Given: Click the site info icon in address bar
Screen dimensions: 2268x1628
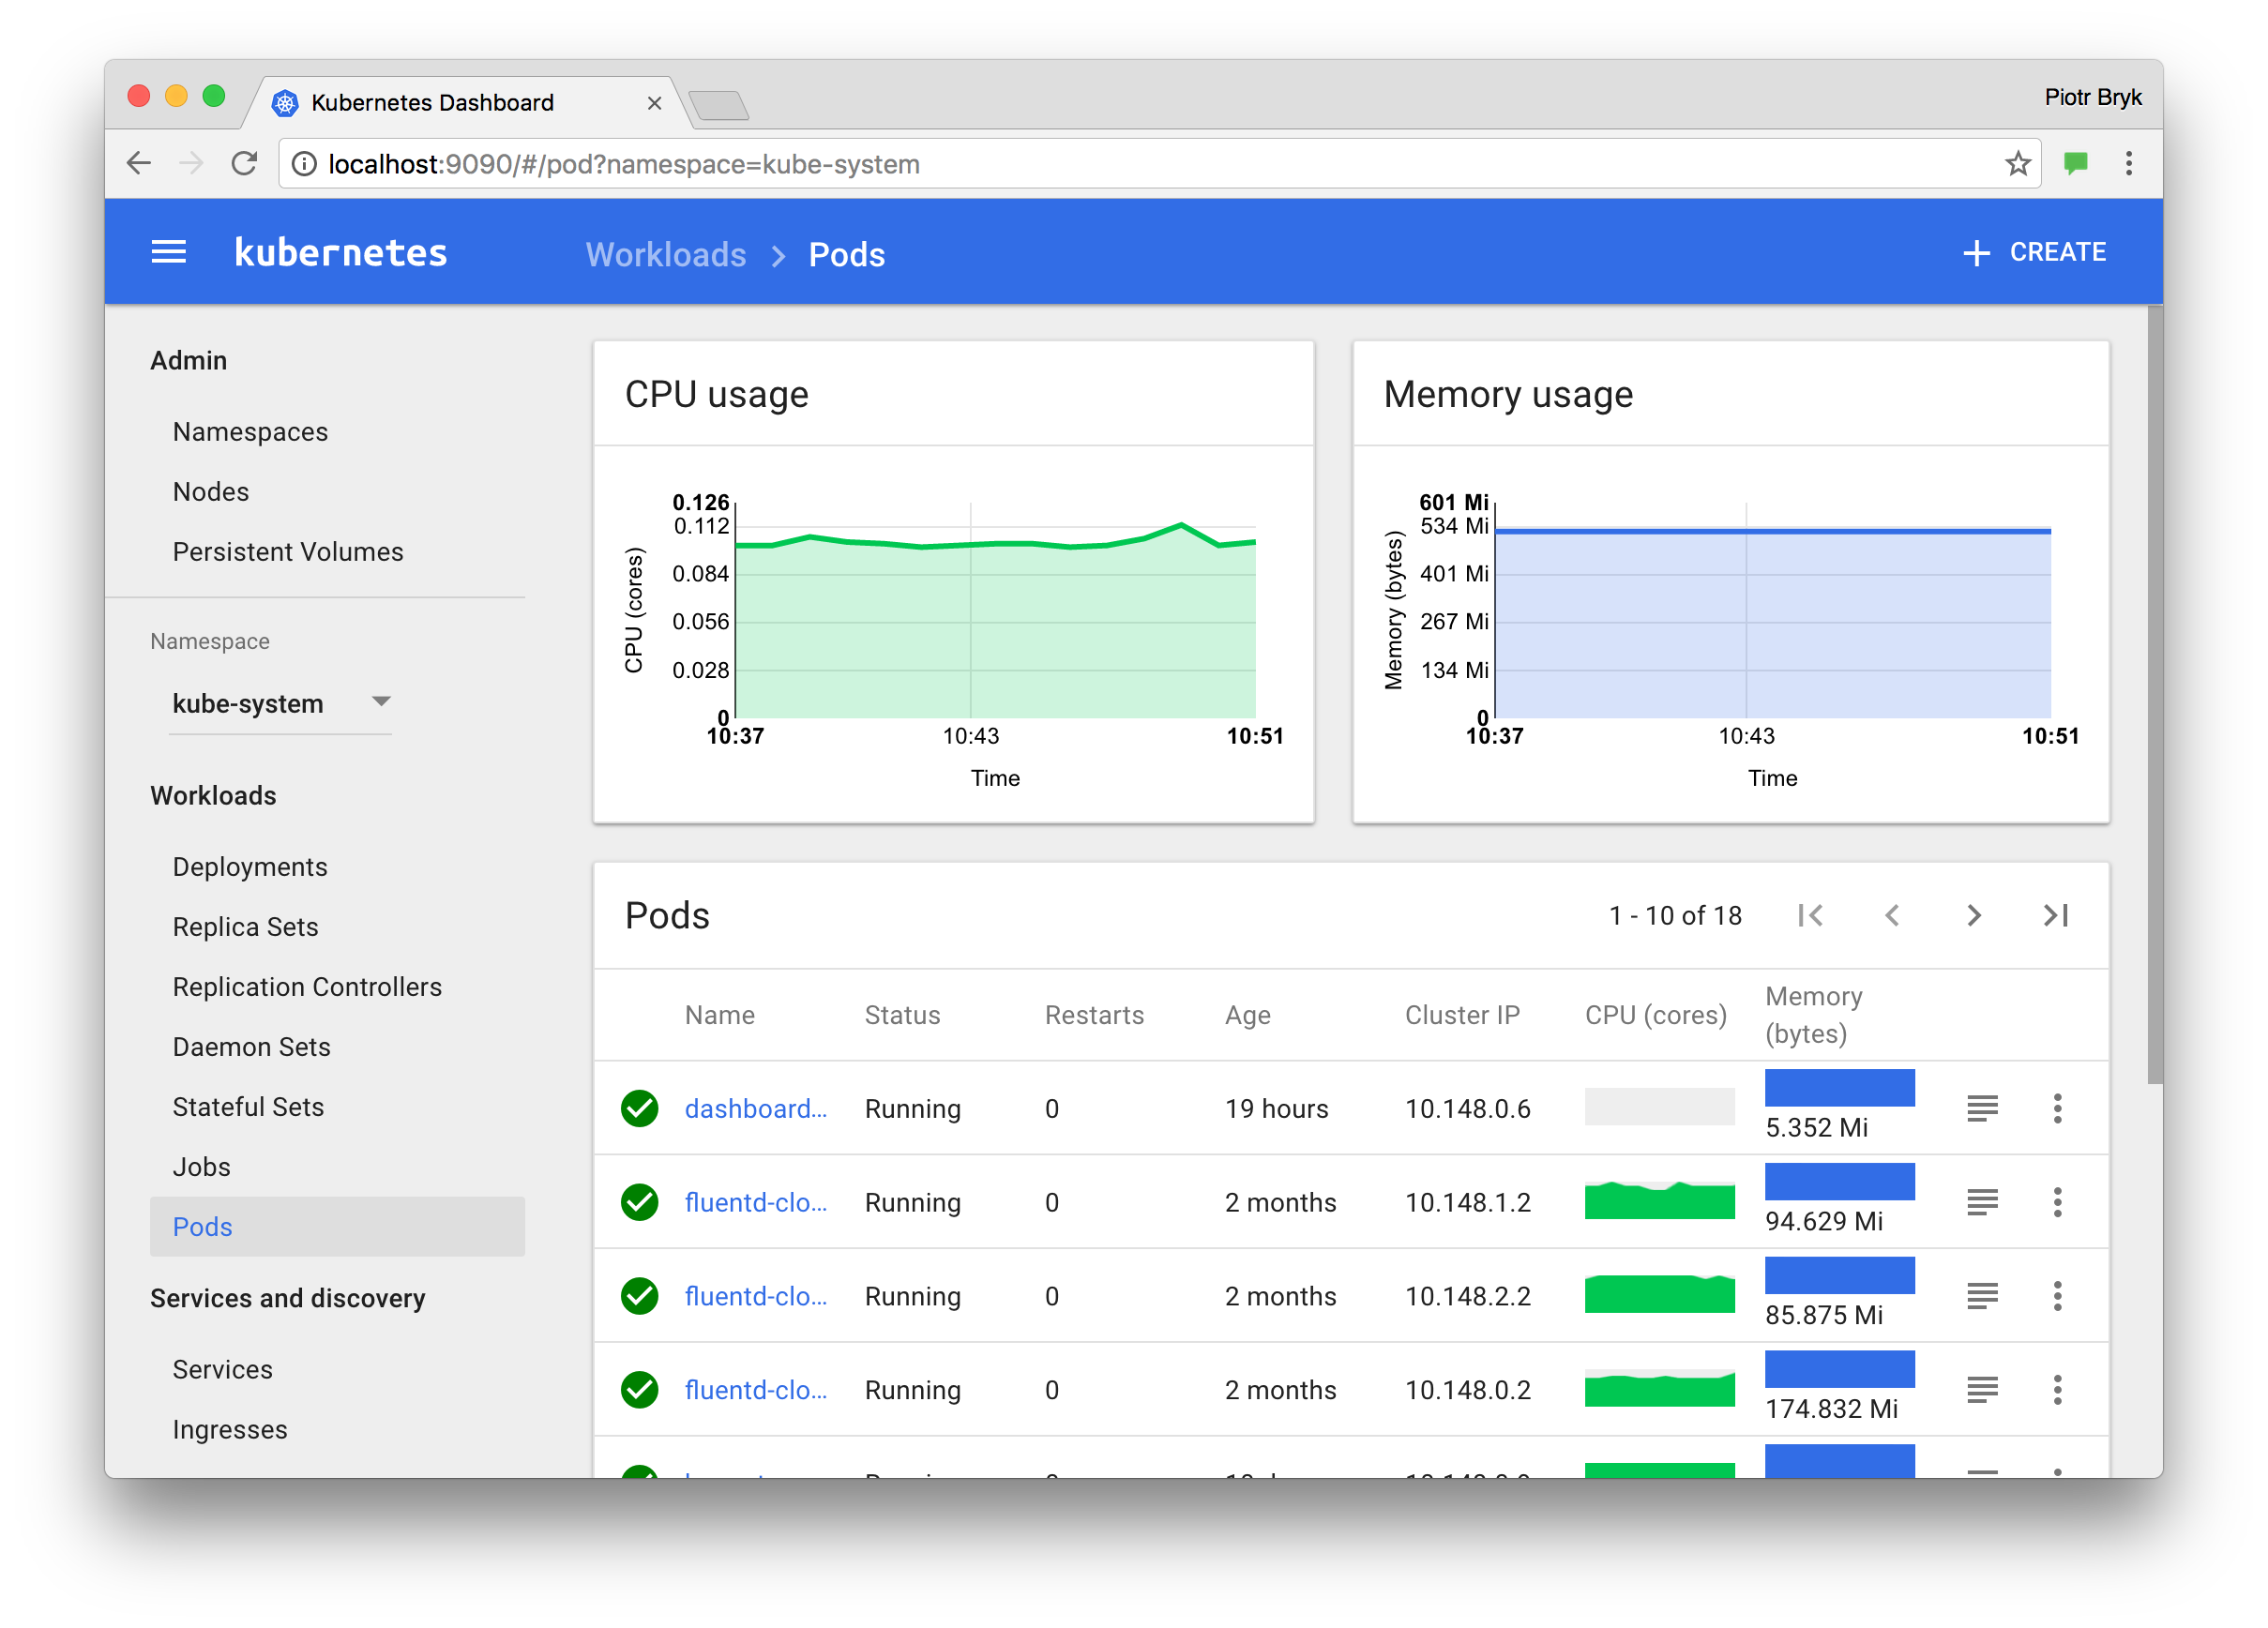Looking at the screenshot, I should click(304, 164).
